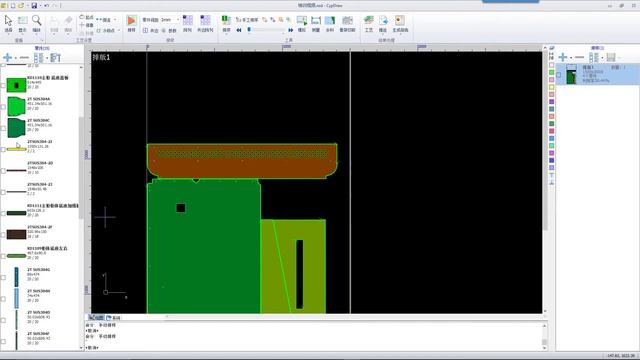Select the bright green 50S304A part thumbnail
Viewport: 640px width, 360px height.
coord(16,107)
